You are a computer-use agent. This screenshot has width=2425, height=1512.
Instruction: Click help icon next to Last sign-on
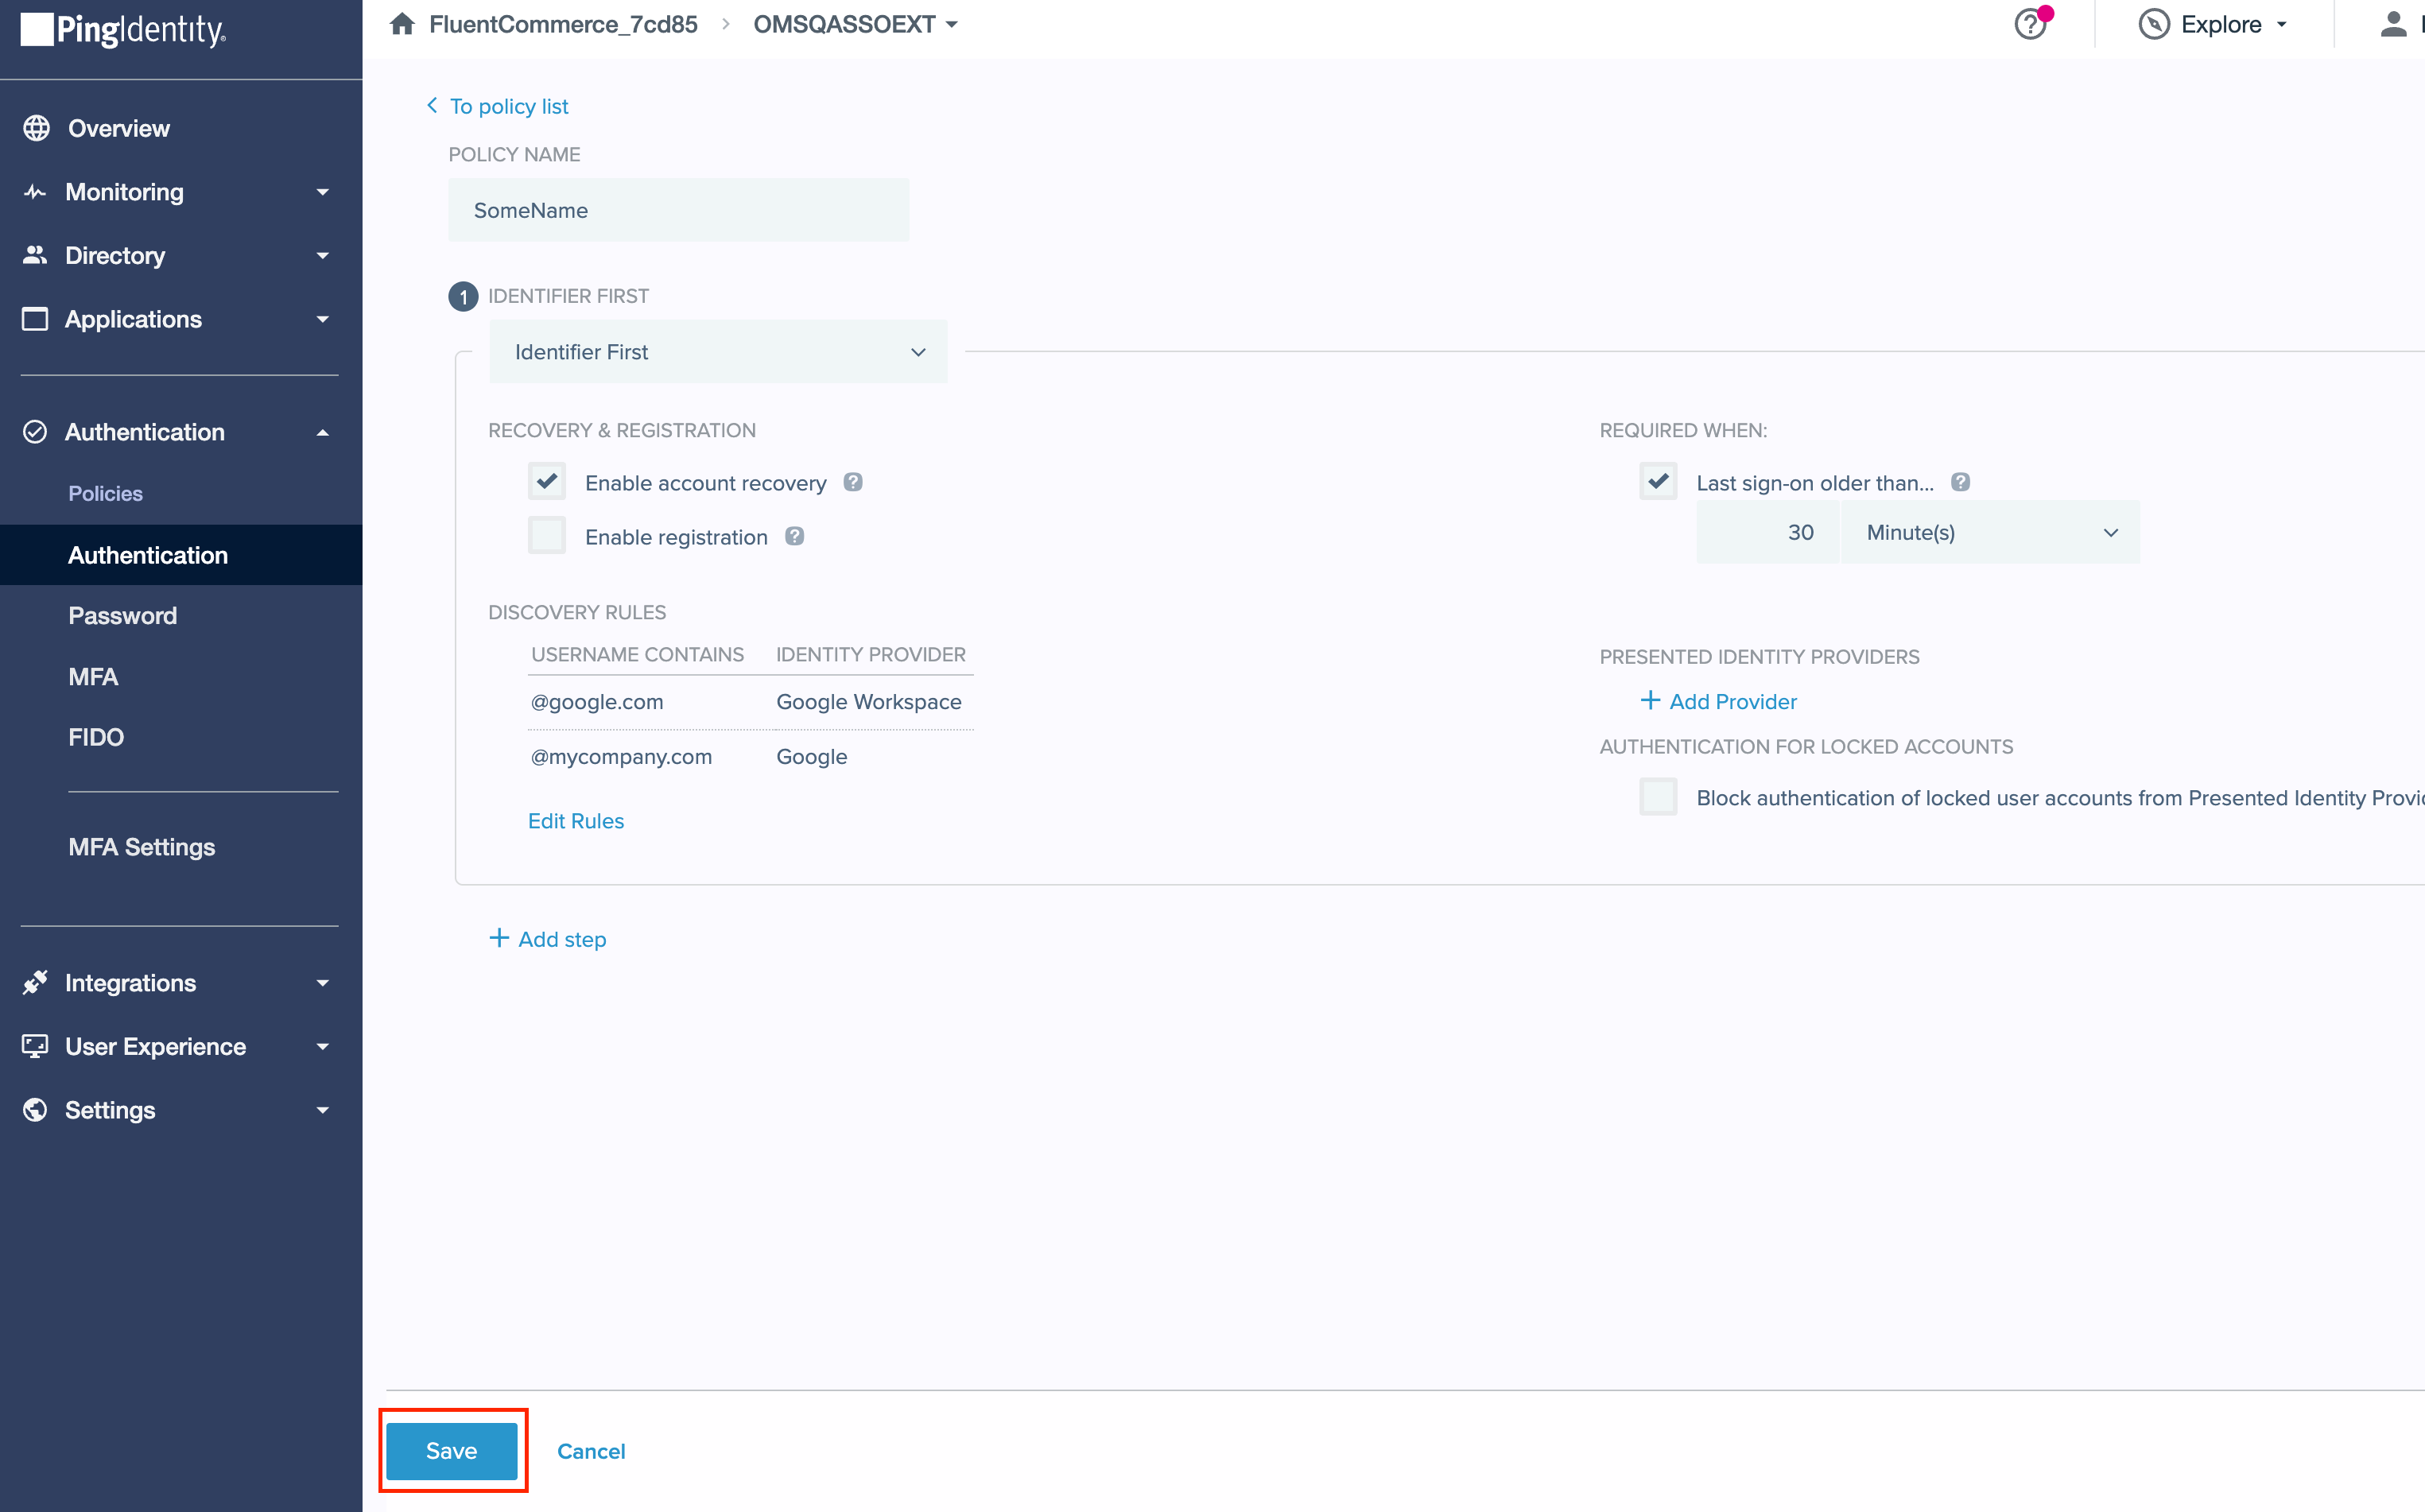[1960, 482]
